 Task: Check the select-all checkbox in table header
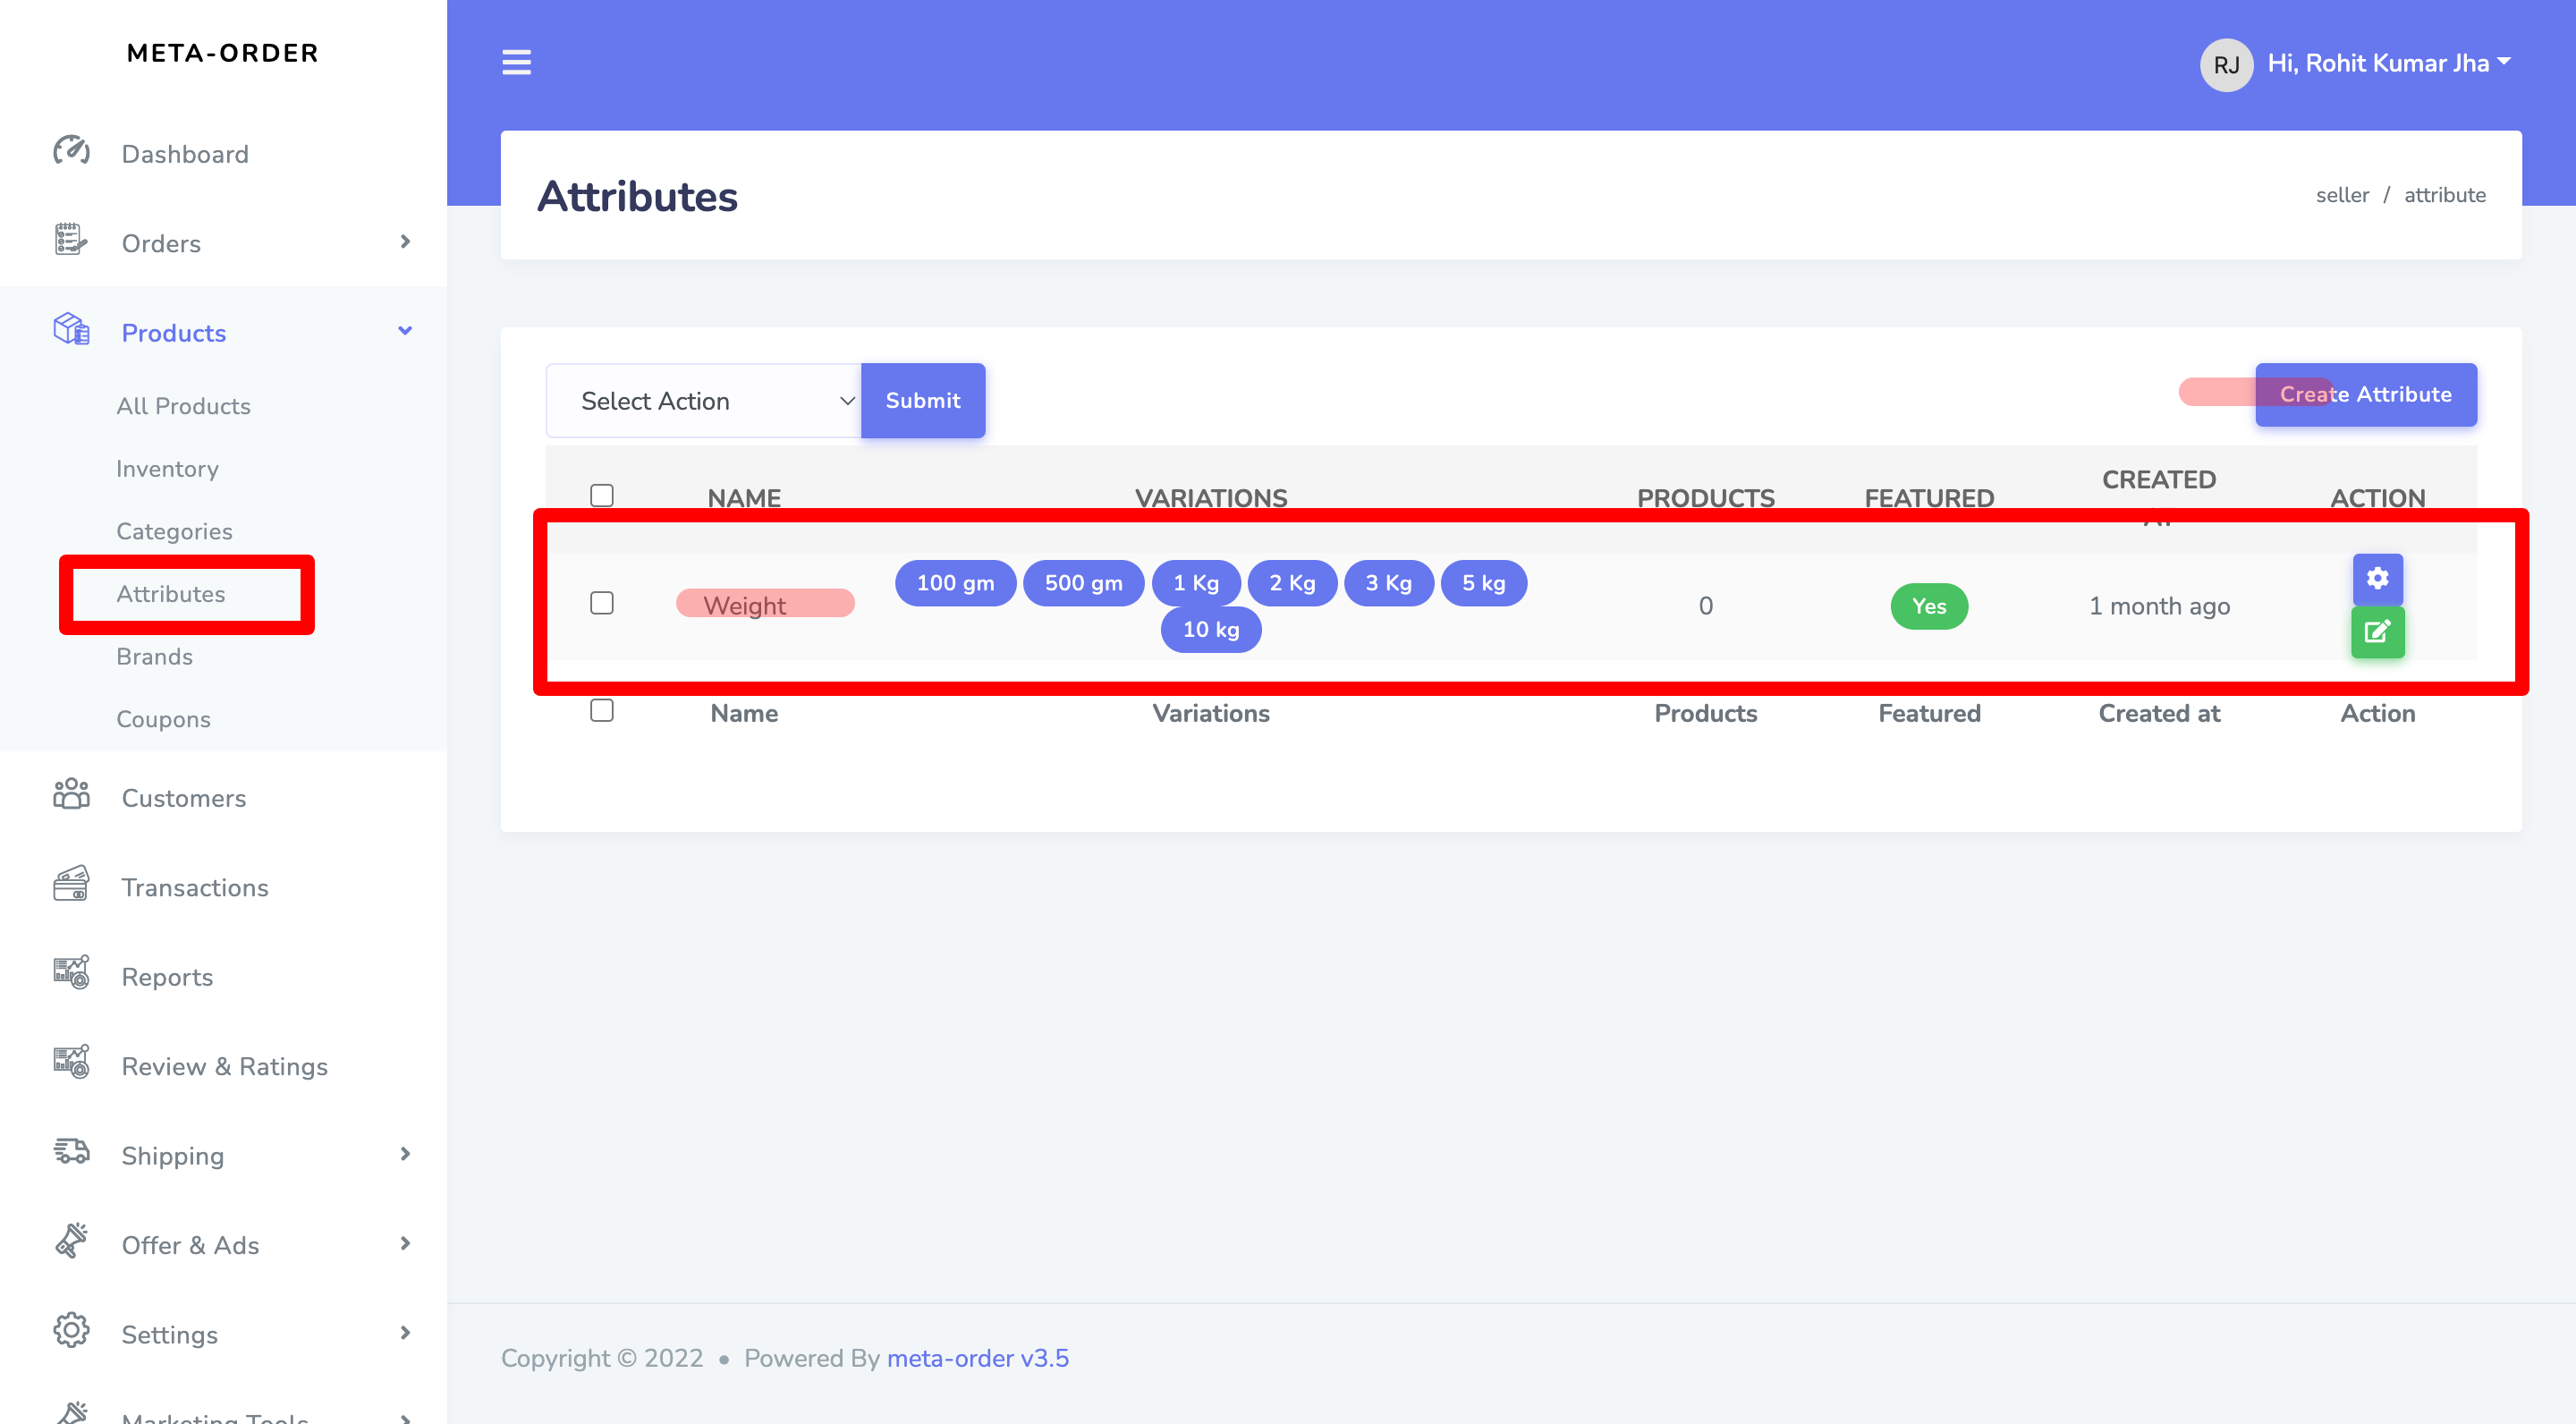tap(601, 496)
